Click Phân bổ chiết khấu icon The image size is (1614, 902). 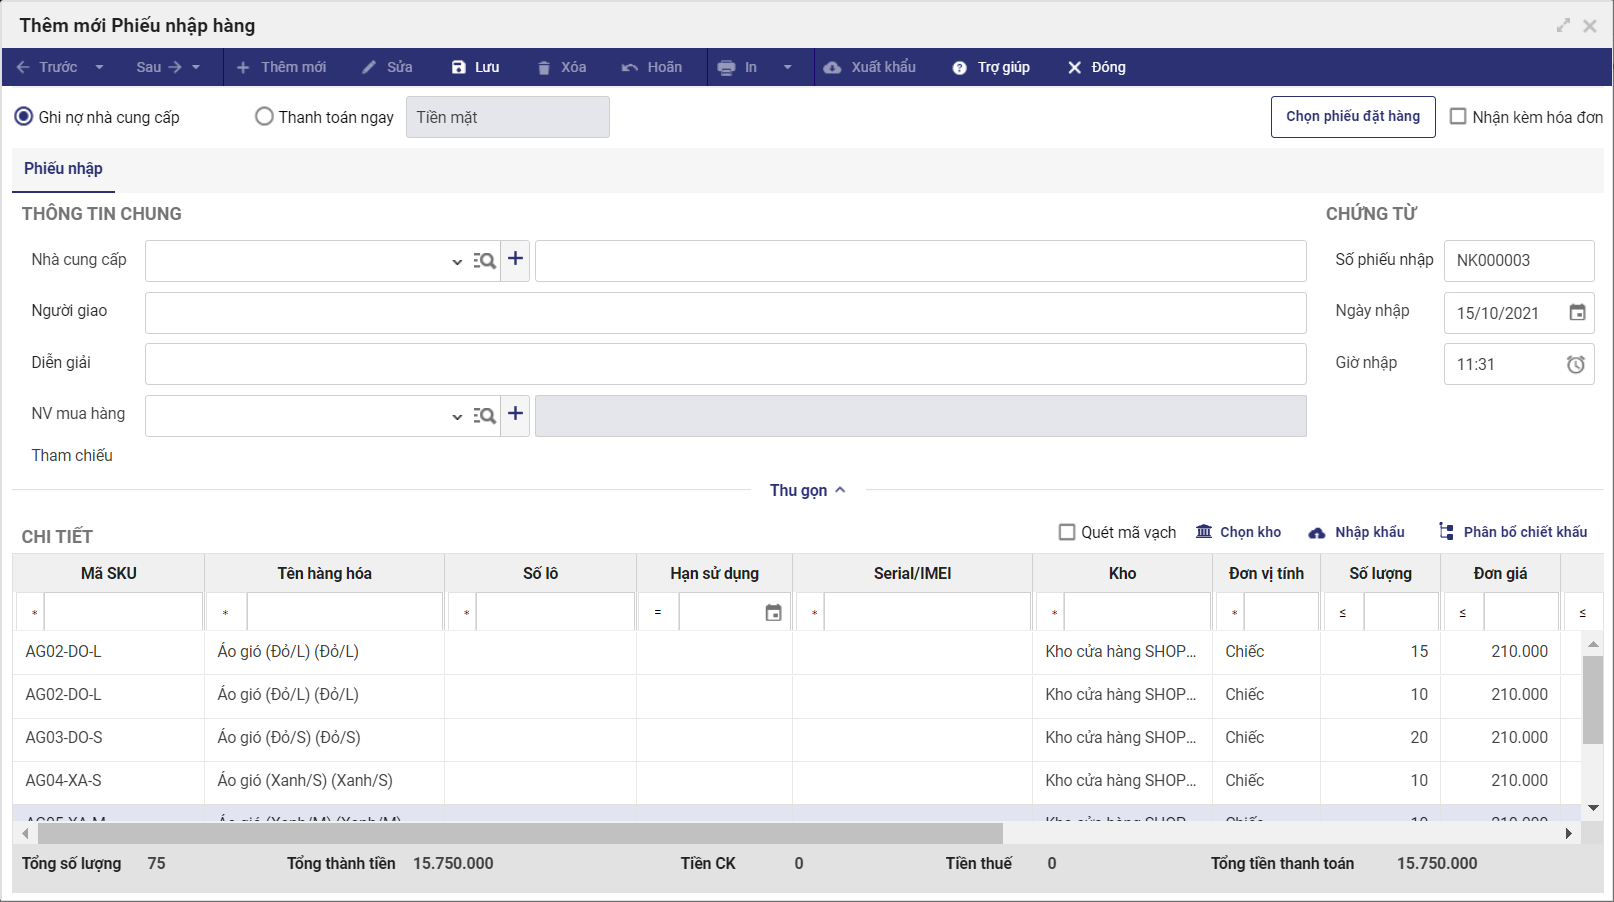pos(1446,532)
